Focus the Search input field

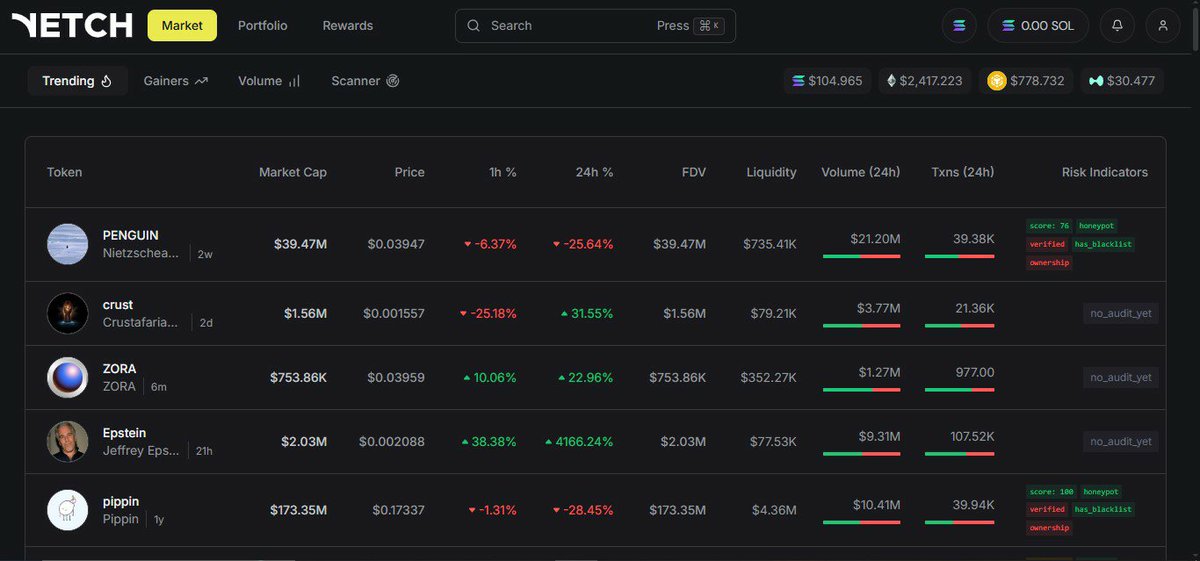pyautogui.click(x=595, y=26)
